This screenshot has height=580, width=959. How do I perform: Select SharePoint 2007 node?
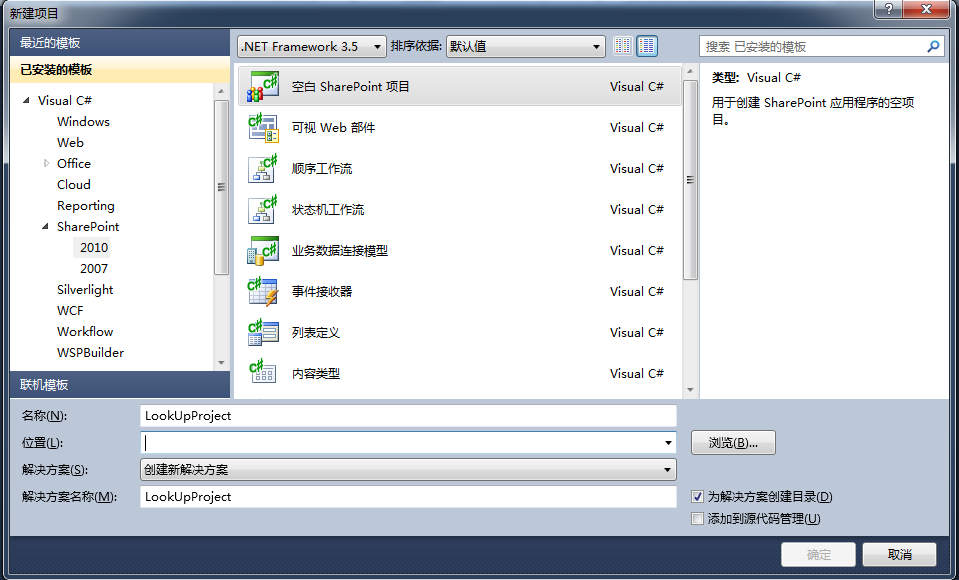(94, 269)
